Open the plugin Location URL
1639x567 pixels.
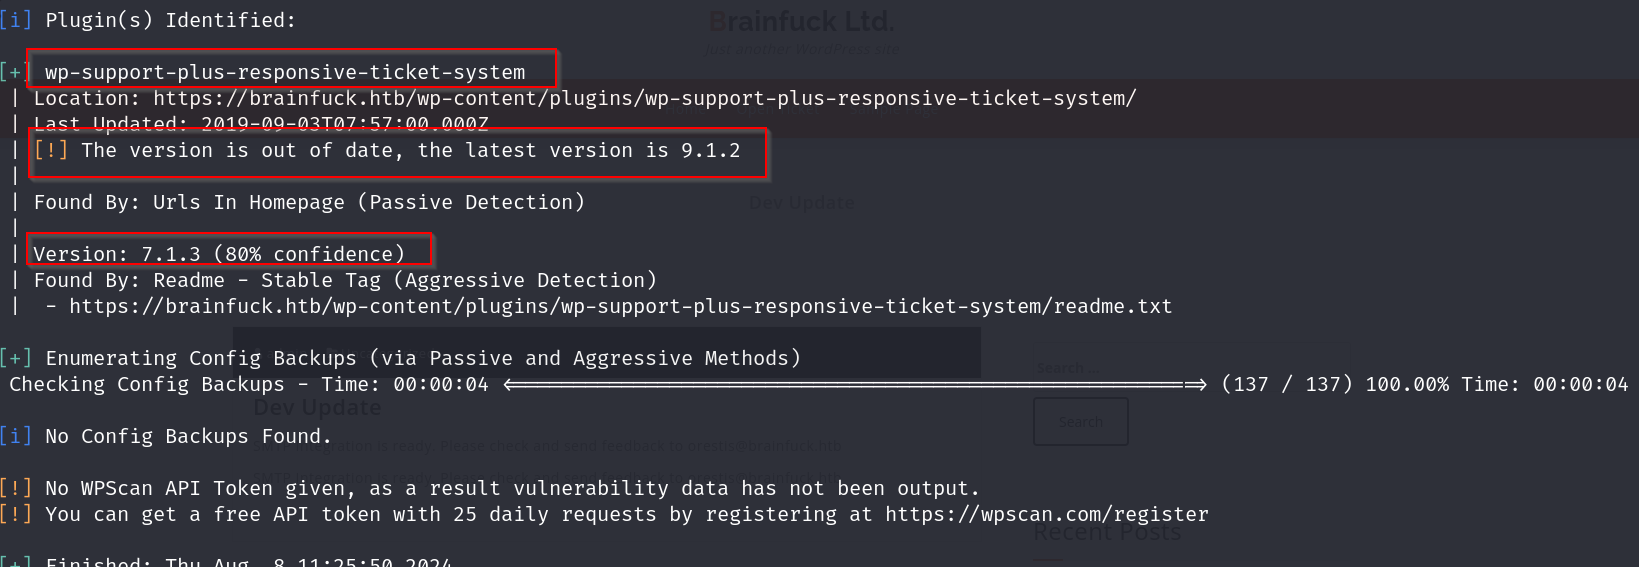click(x=644, y=98)
